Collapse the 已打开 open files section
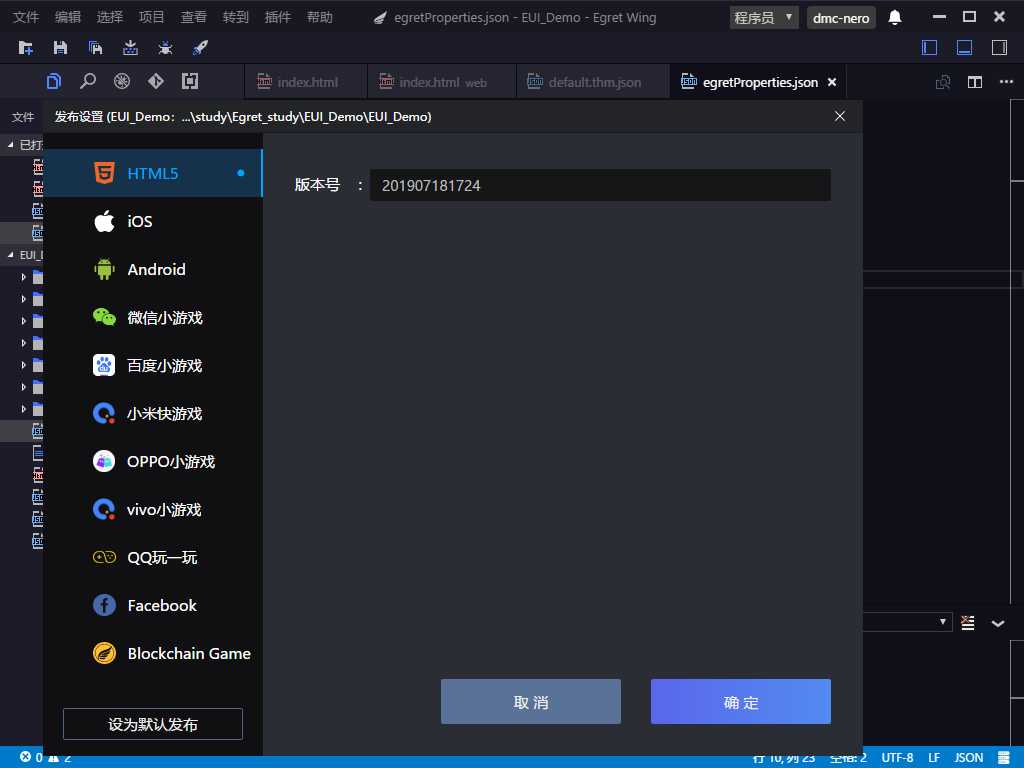This screenshot has width=1024, height=768. 10,144
